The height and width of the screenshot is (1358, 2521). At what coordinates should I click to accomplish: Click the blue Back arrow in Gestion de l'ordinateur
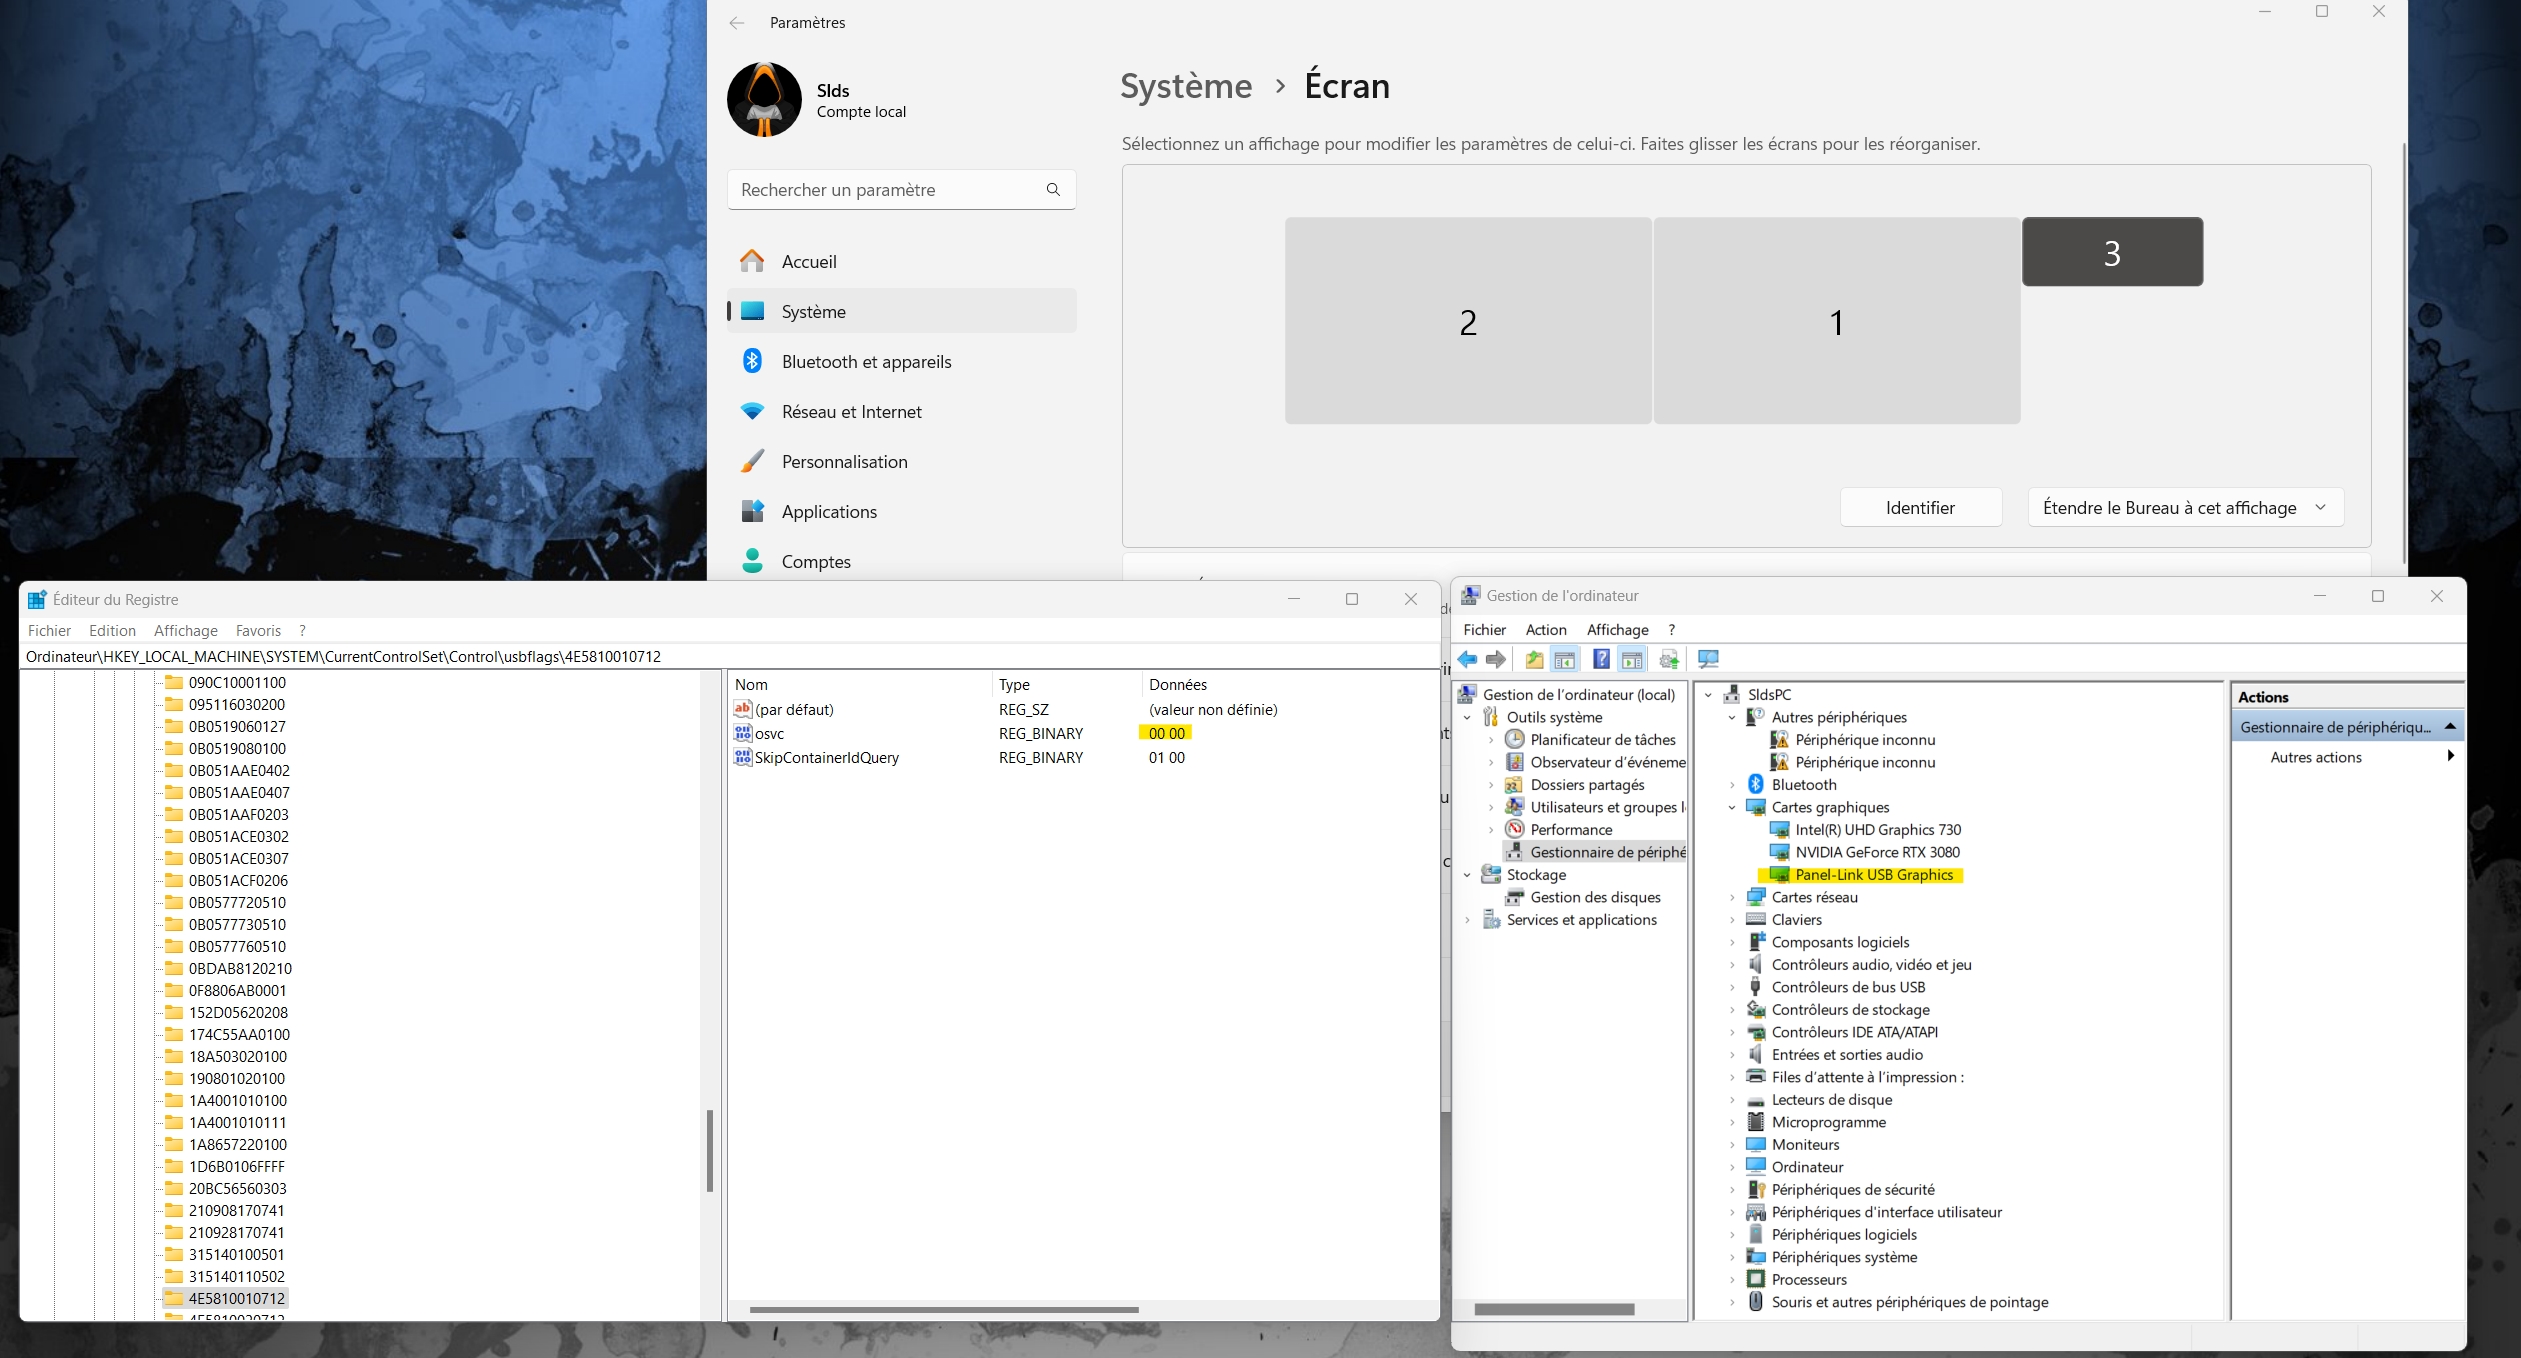1467,659
